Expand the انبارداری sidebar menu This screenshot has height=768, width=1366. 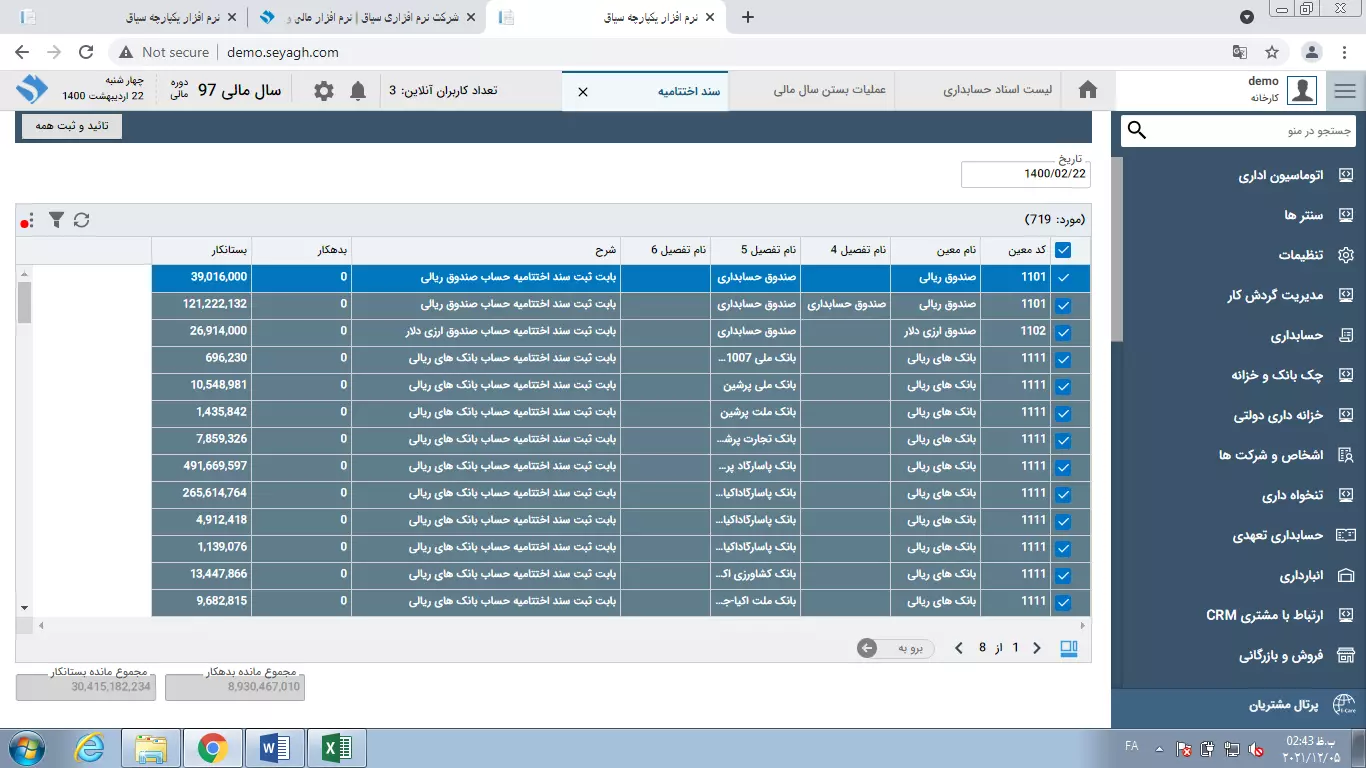(1300, 576)
